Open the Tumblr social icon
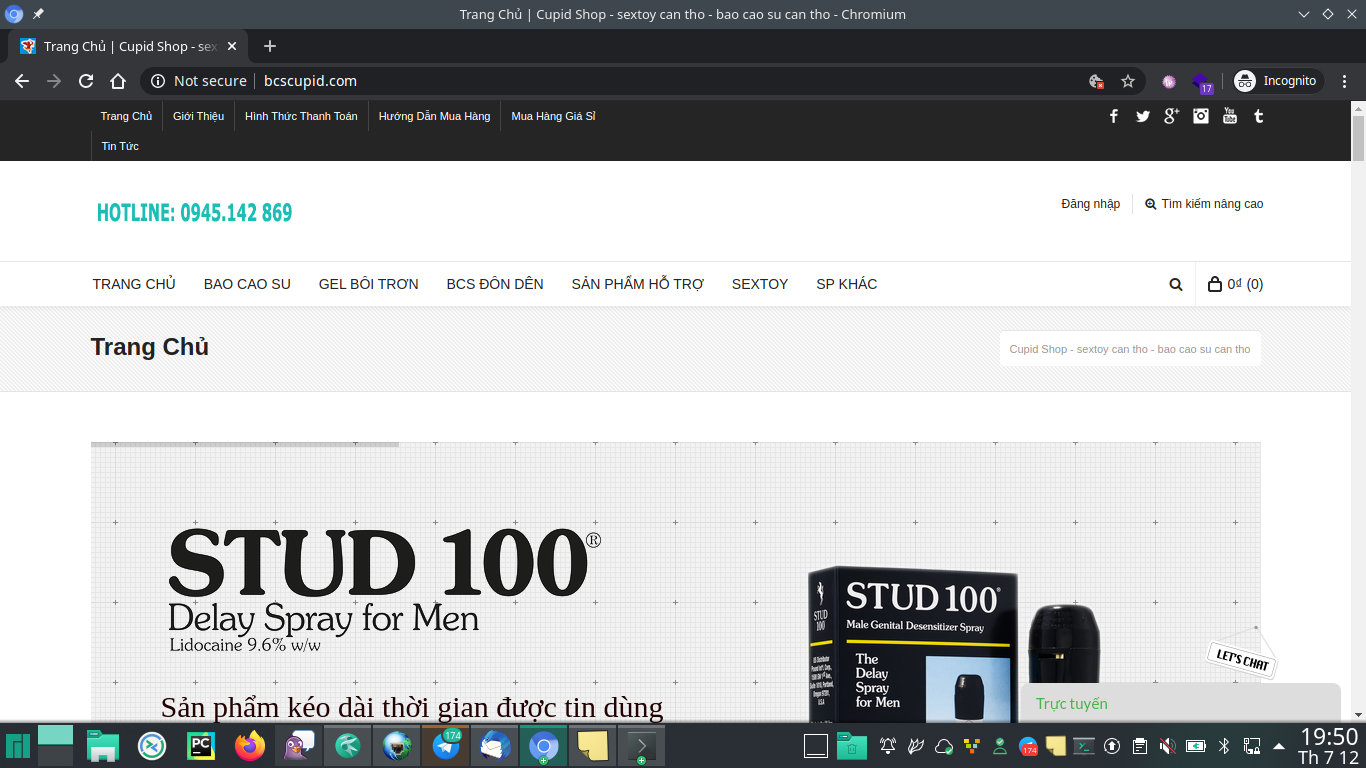The width and height of the screenshot is (1366, 768). tap(1259, 116)
